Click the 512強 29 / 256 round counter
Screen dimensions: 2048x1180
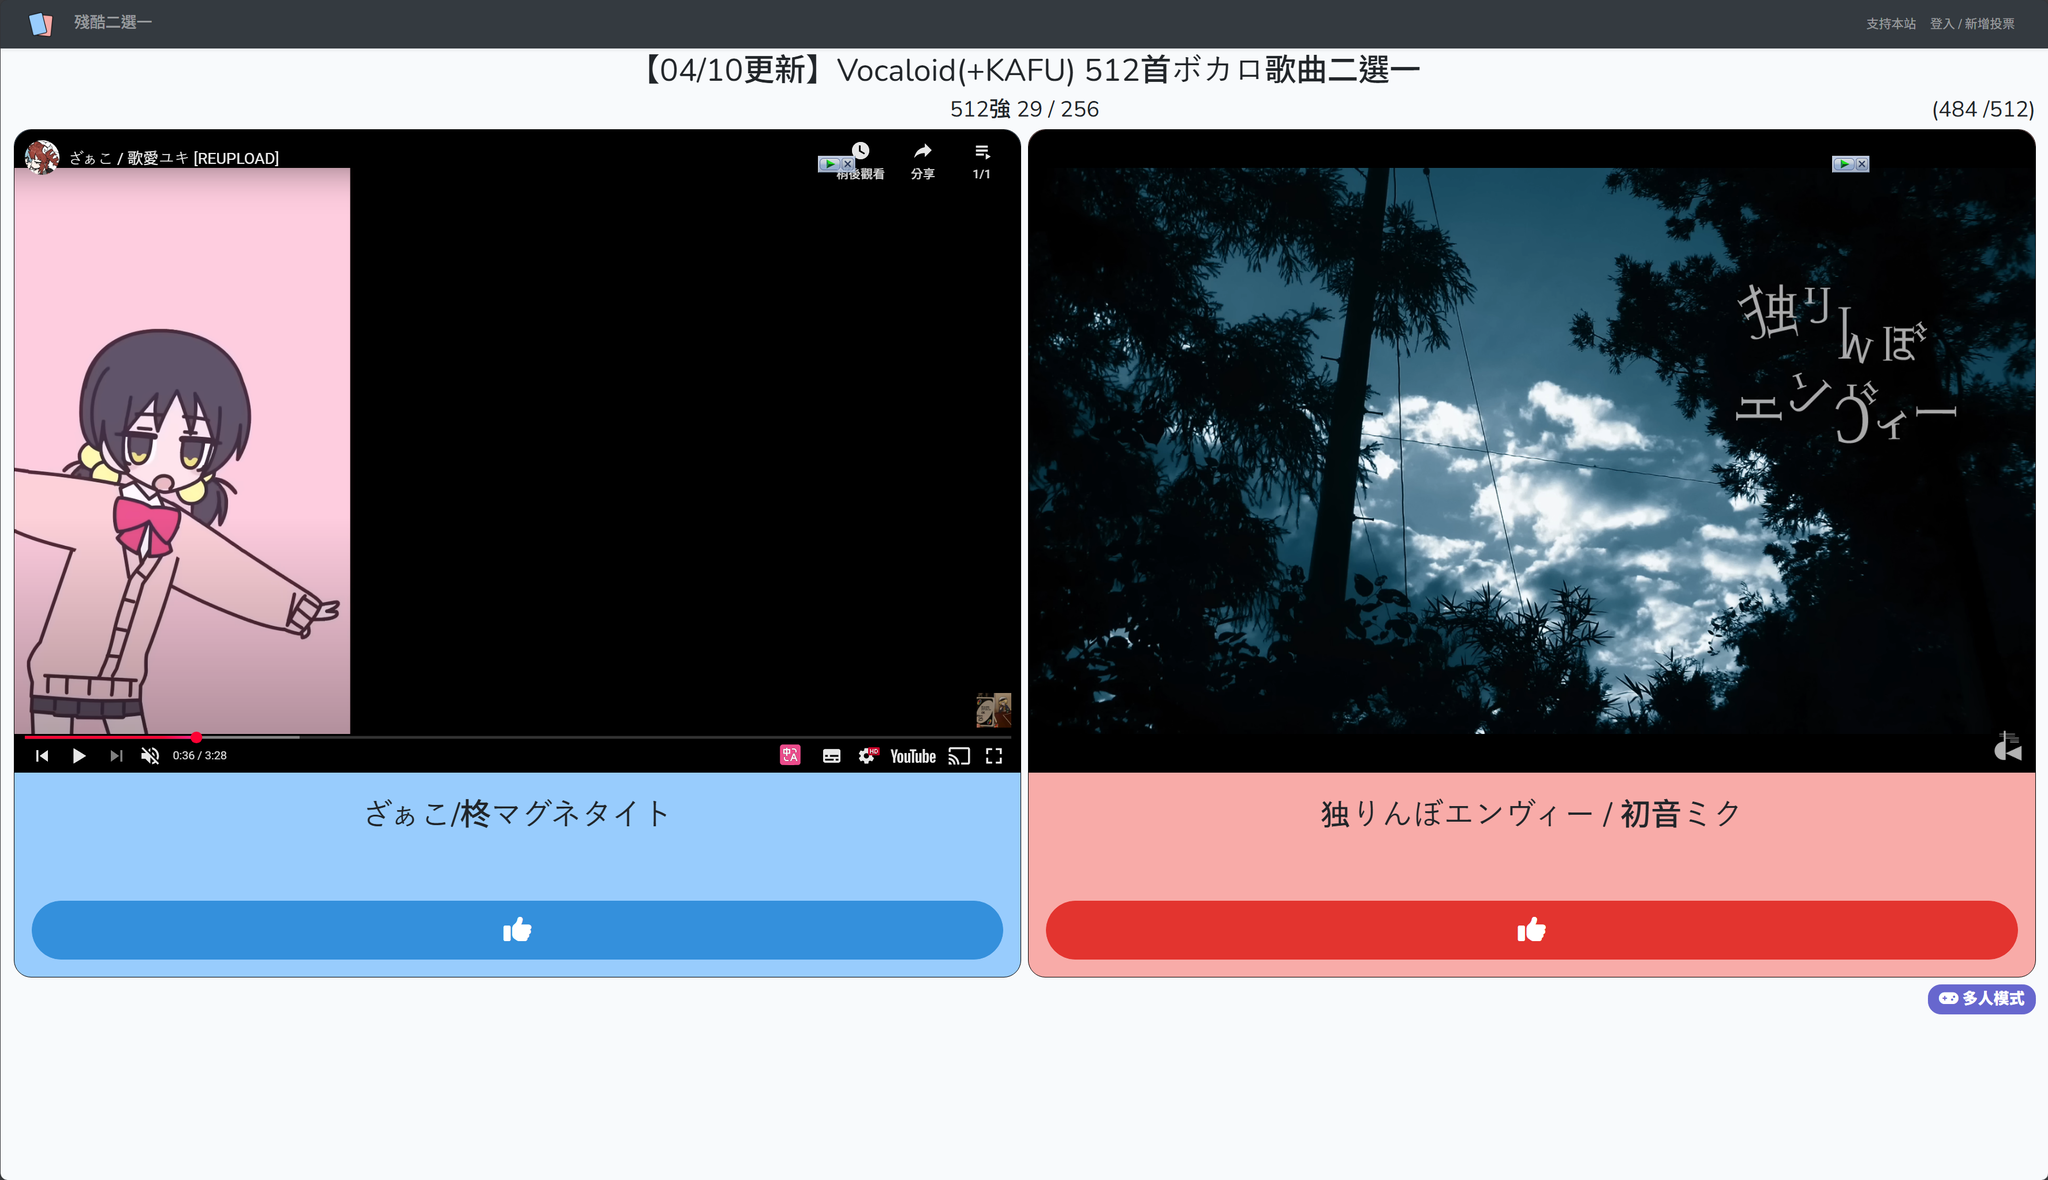coord(1024,109)
